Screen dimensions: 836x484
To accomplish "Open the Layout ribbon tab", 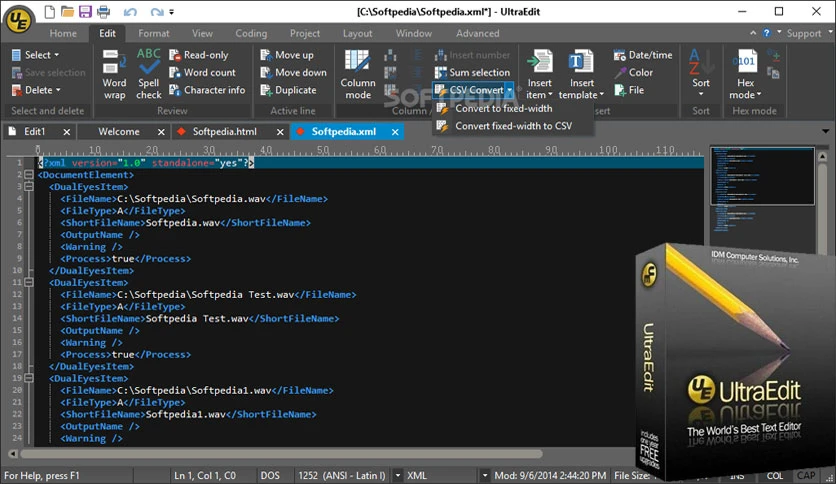I will 357,33.
